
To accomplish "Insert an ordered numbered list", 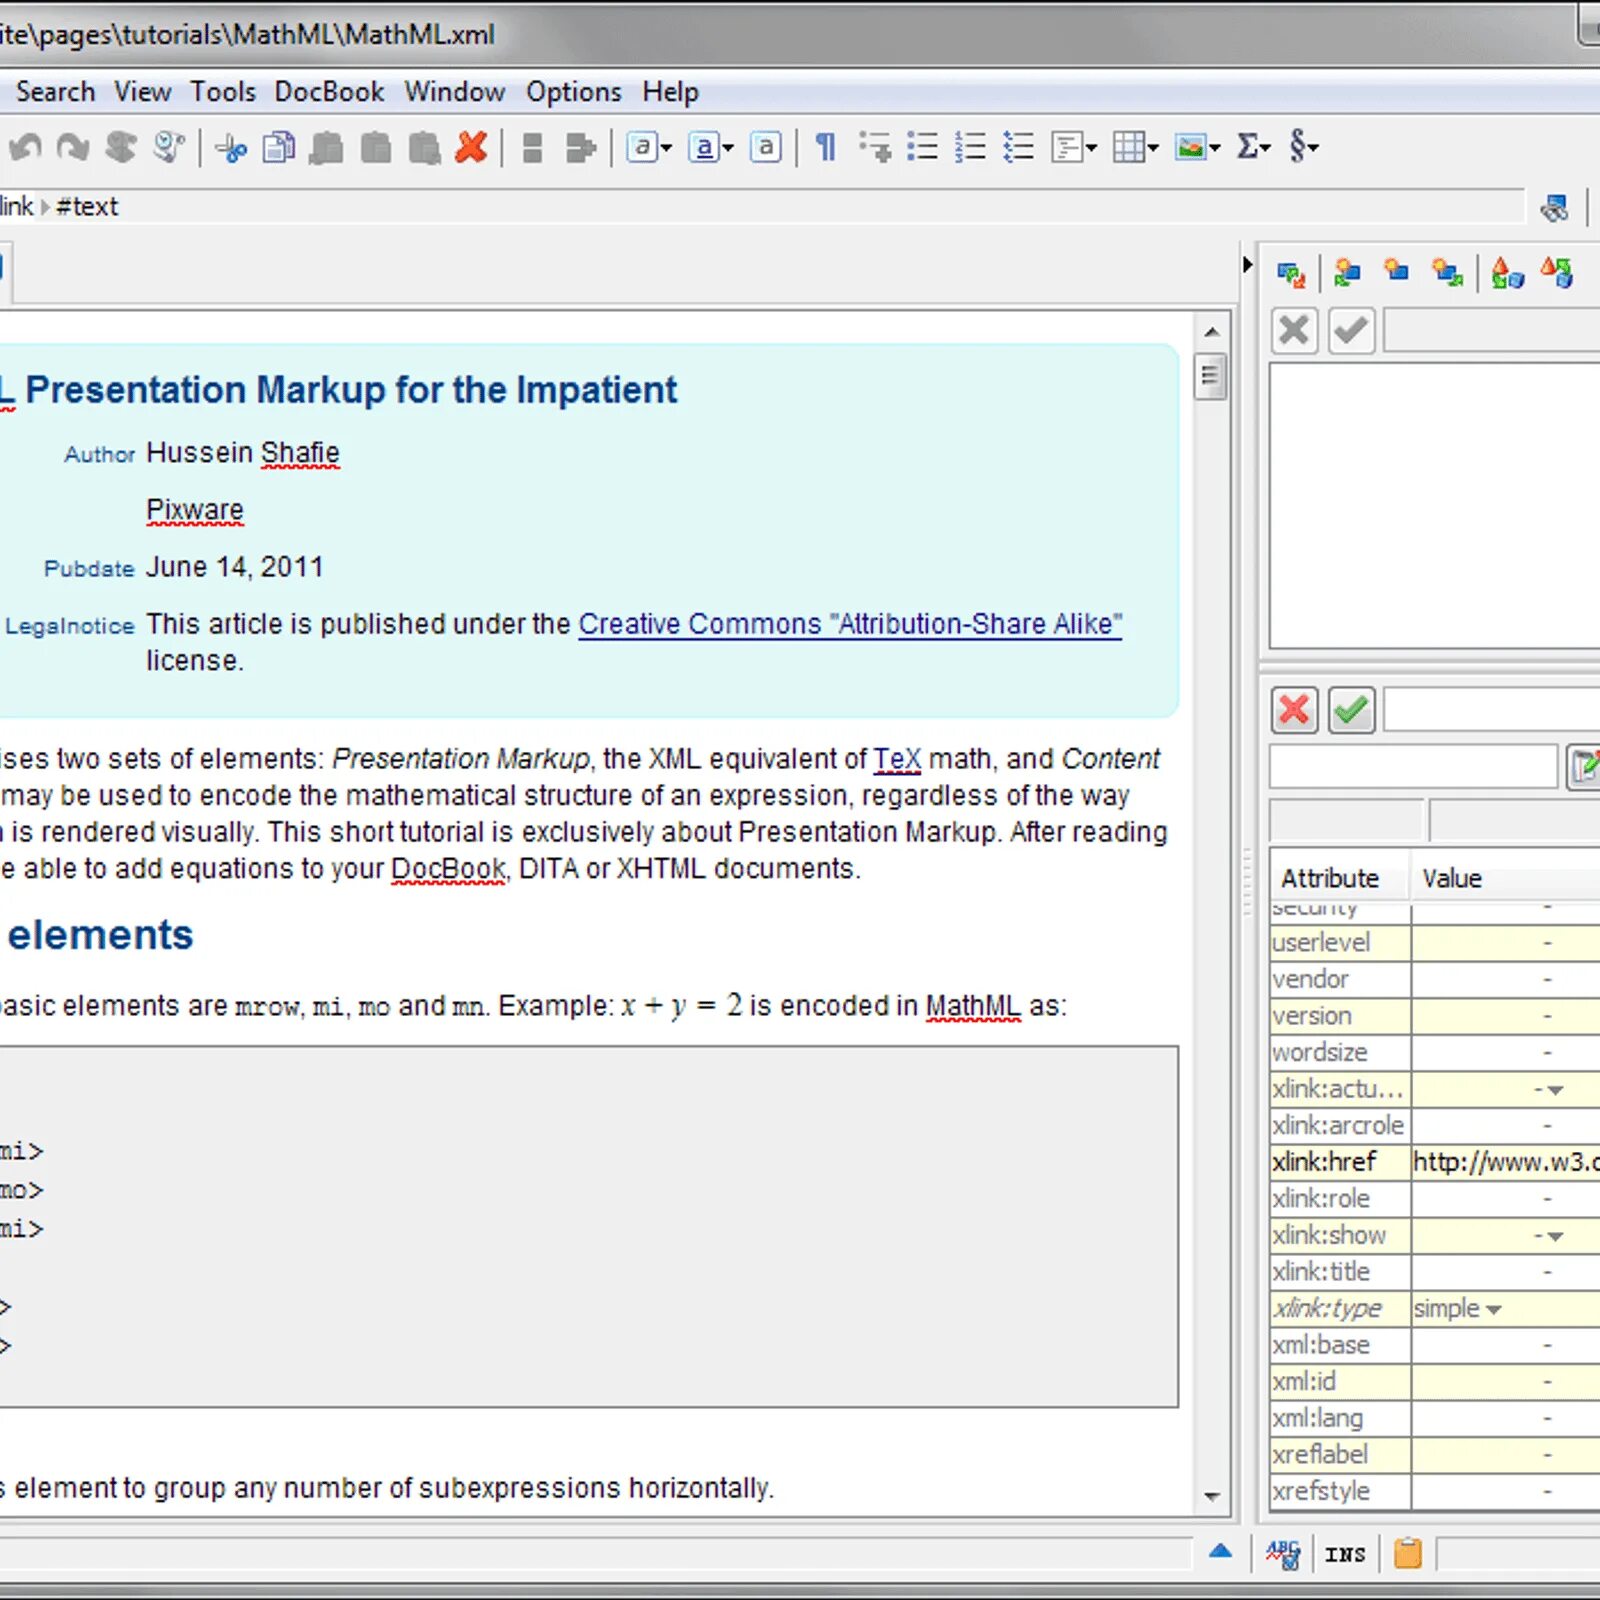I will 970,148.
